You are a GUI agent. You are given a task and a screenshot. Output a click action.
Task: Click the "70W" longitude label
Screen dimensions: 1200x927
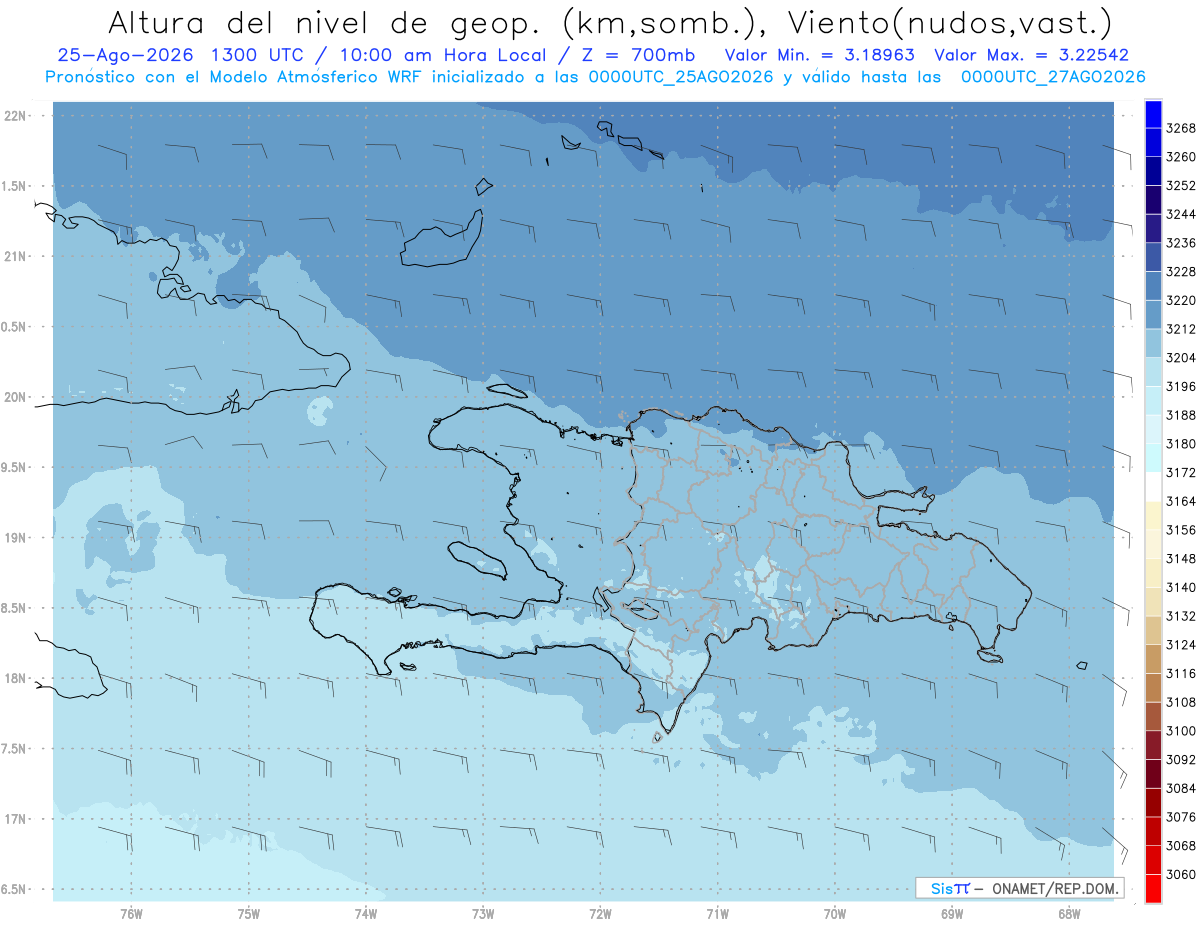(x=835, y=914)
